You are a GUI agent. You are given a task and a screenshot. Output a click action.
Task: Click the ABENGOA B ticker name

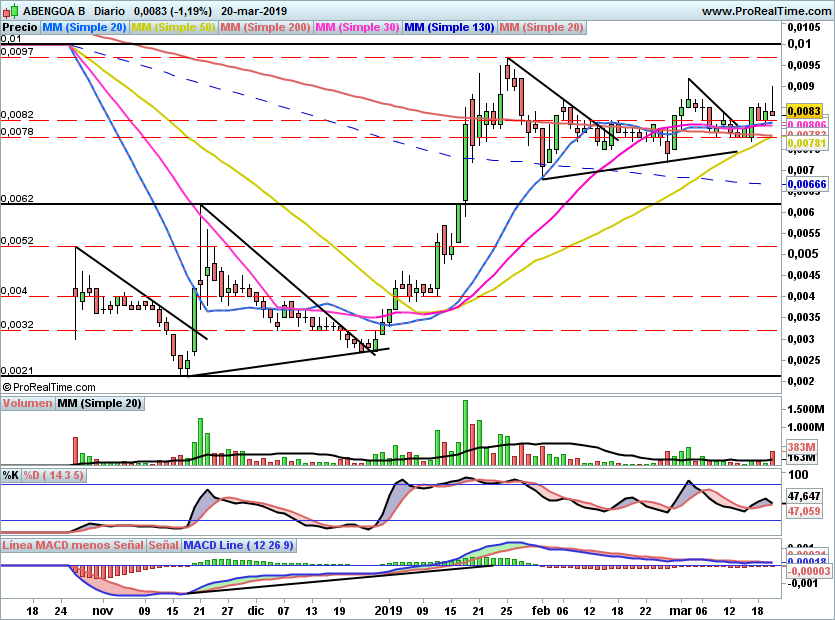(x=54, y=11)
